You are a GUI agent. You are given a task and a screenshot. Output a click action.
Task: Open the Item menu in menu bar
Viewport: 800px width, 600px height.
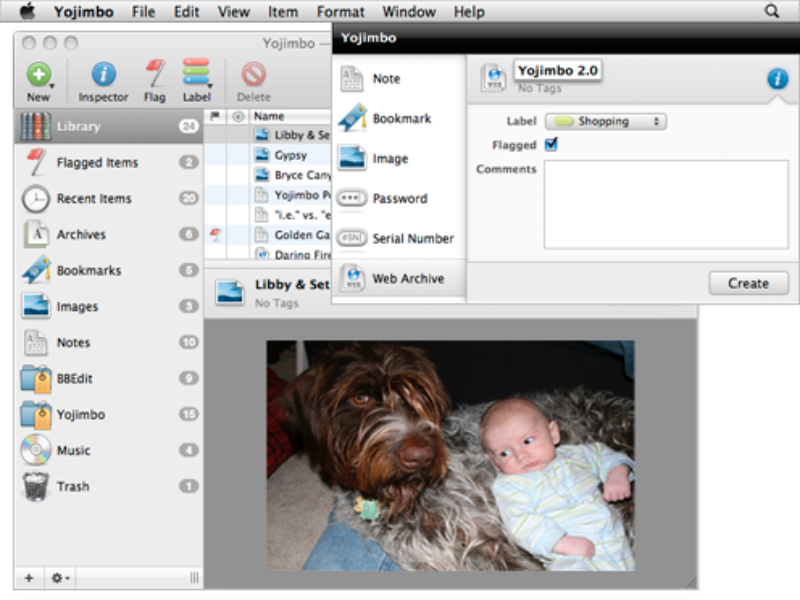tap(283, 12)
